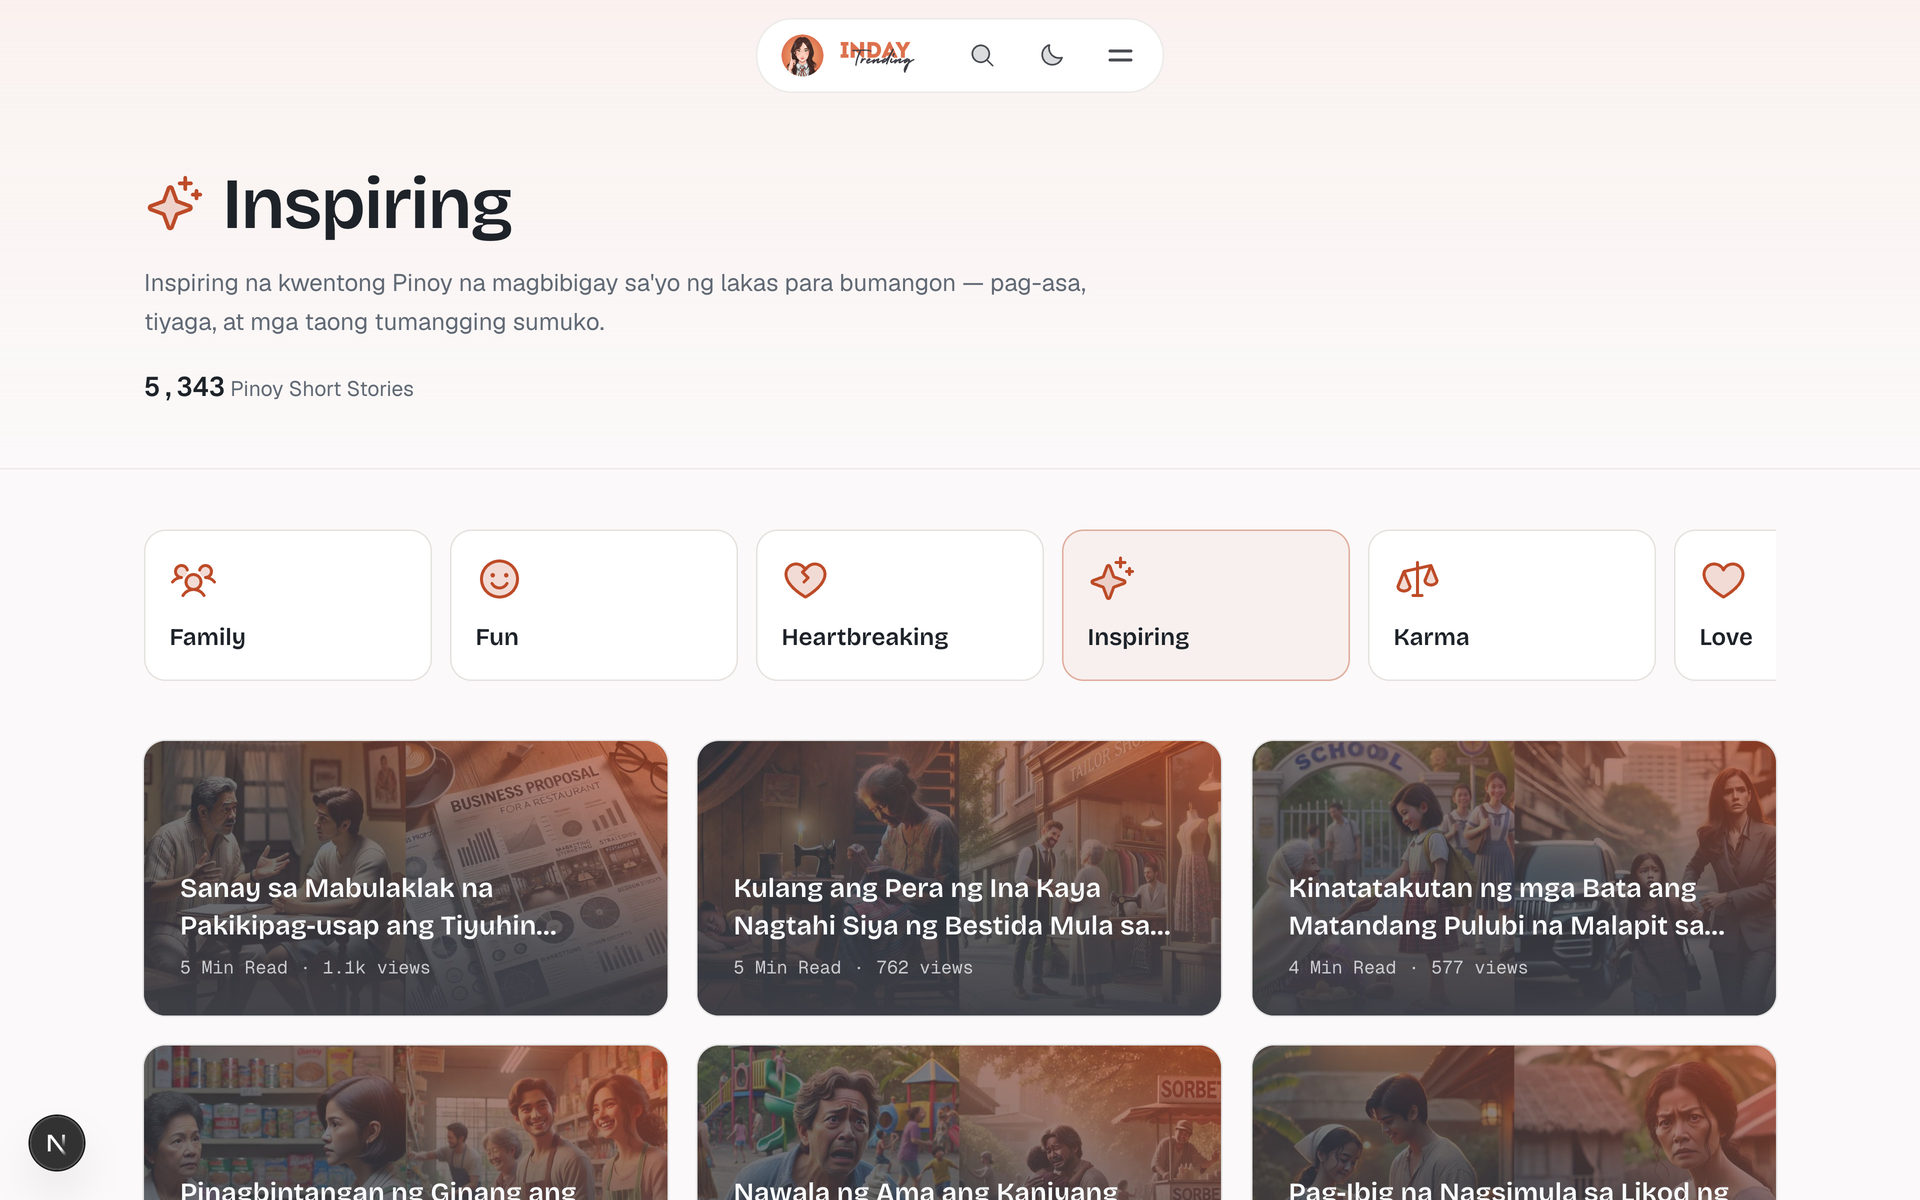Screen dimensions: 1920x1200
Task: Click the Fun smiley icon
Action: pos(499,579)
